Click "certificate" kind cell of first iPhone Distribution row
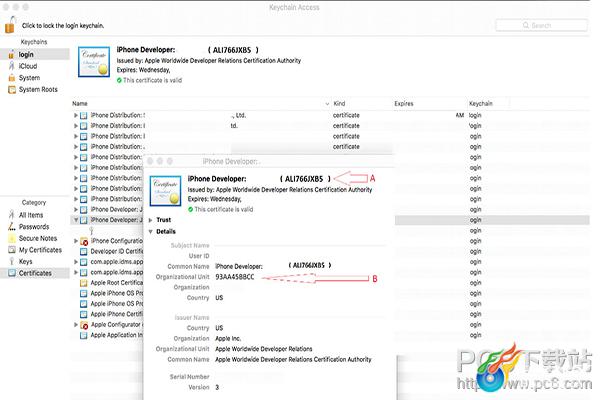Image resolution: width=600 pixels, height=400 pixels. [346, 115]
